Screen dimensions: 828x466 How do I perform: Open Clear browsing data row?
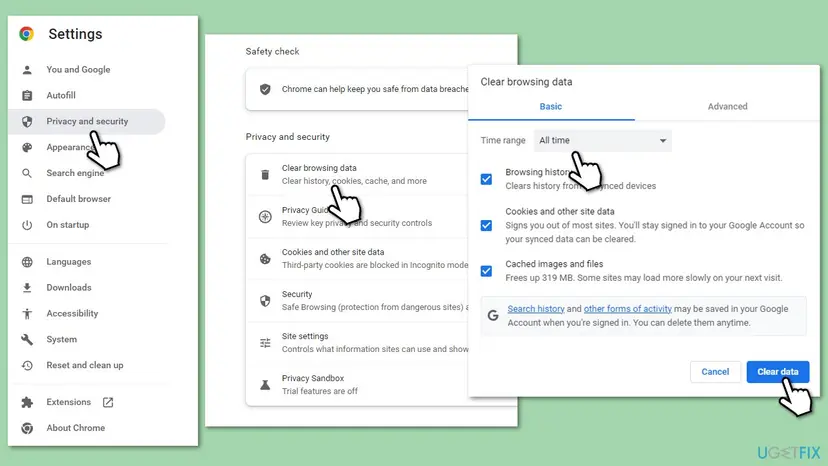coord(357,174)
